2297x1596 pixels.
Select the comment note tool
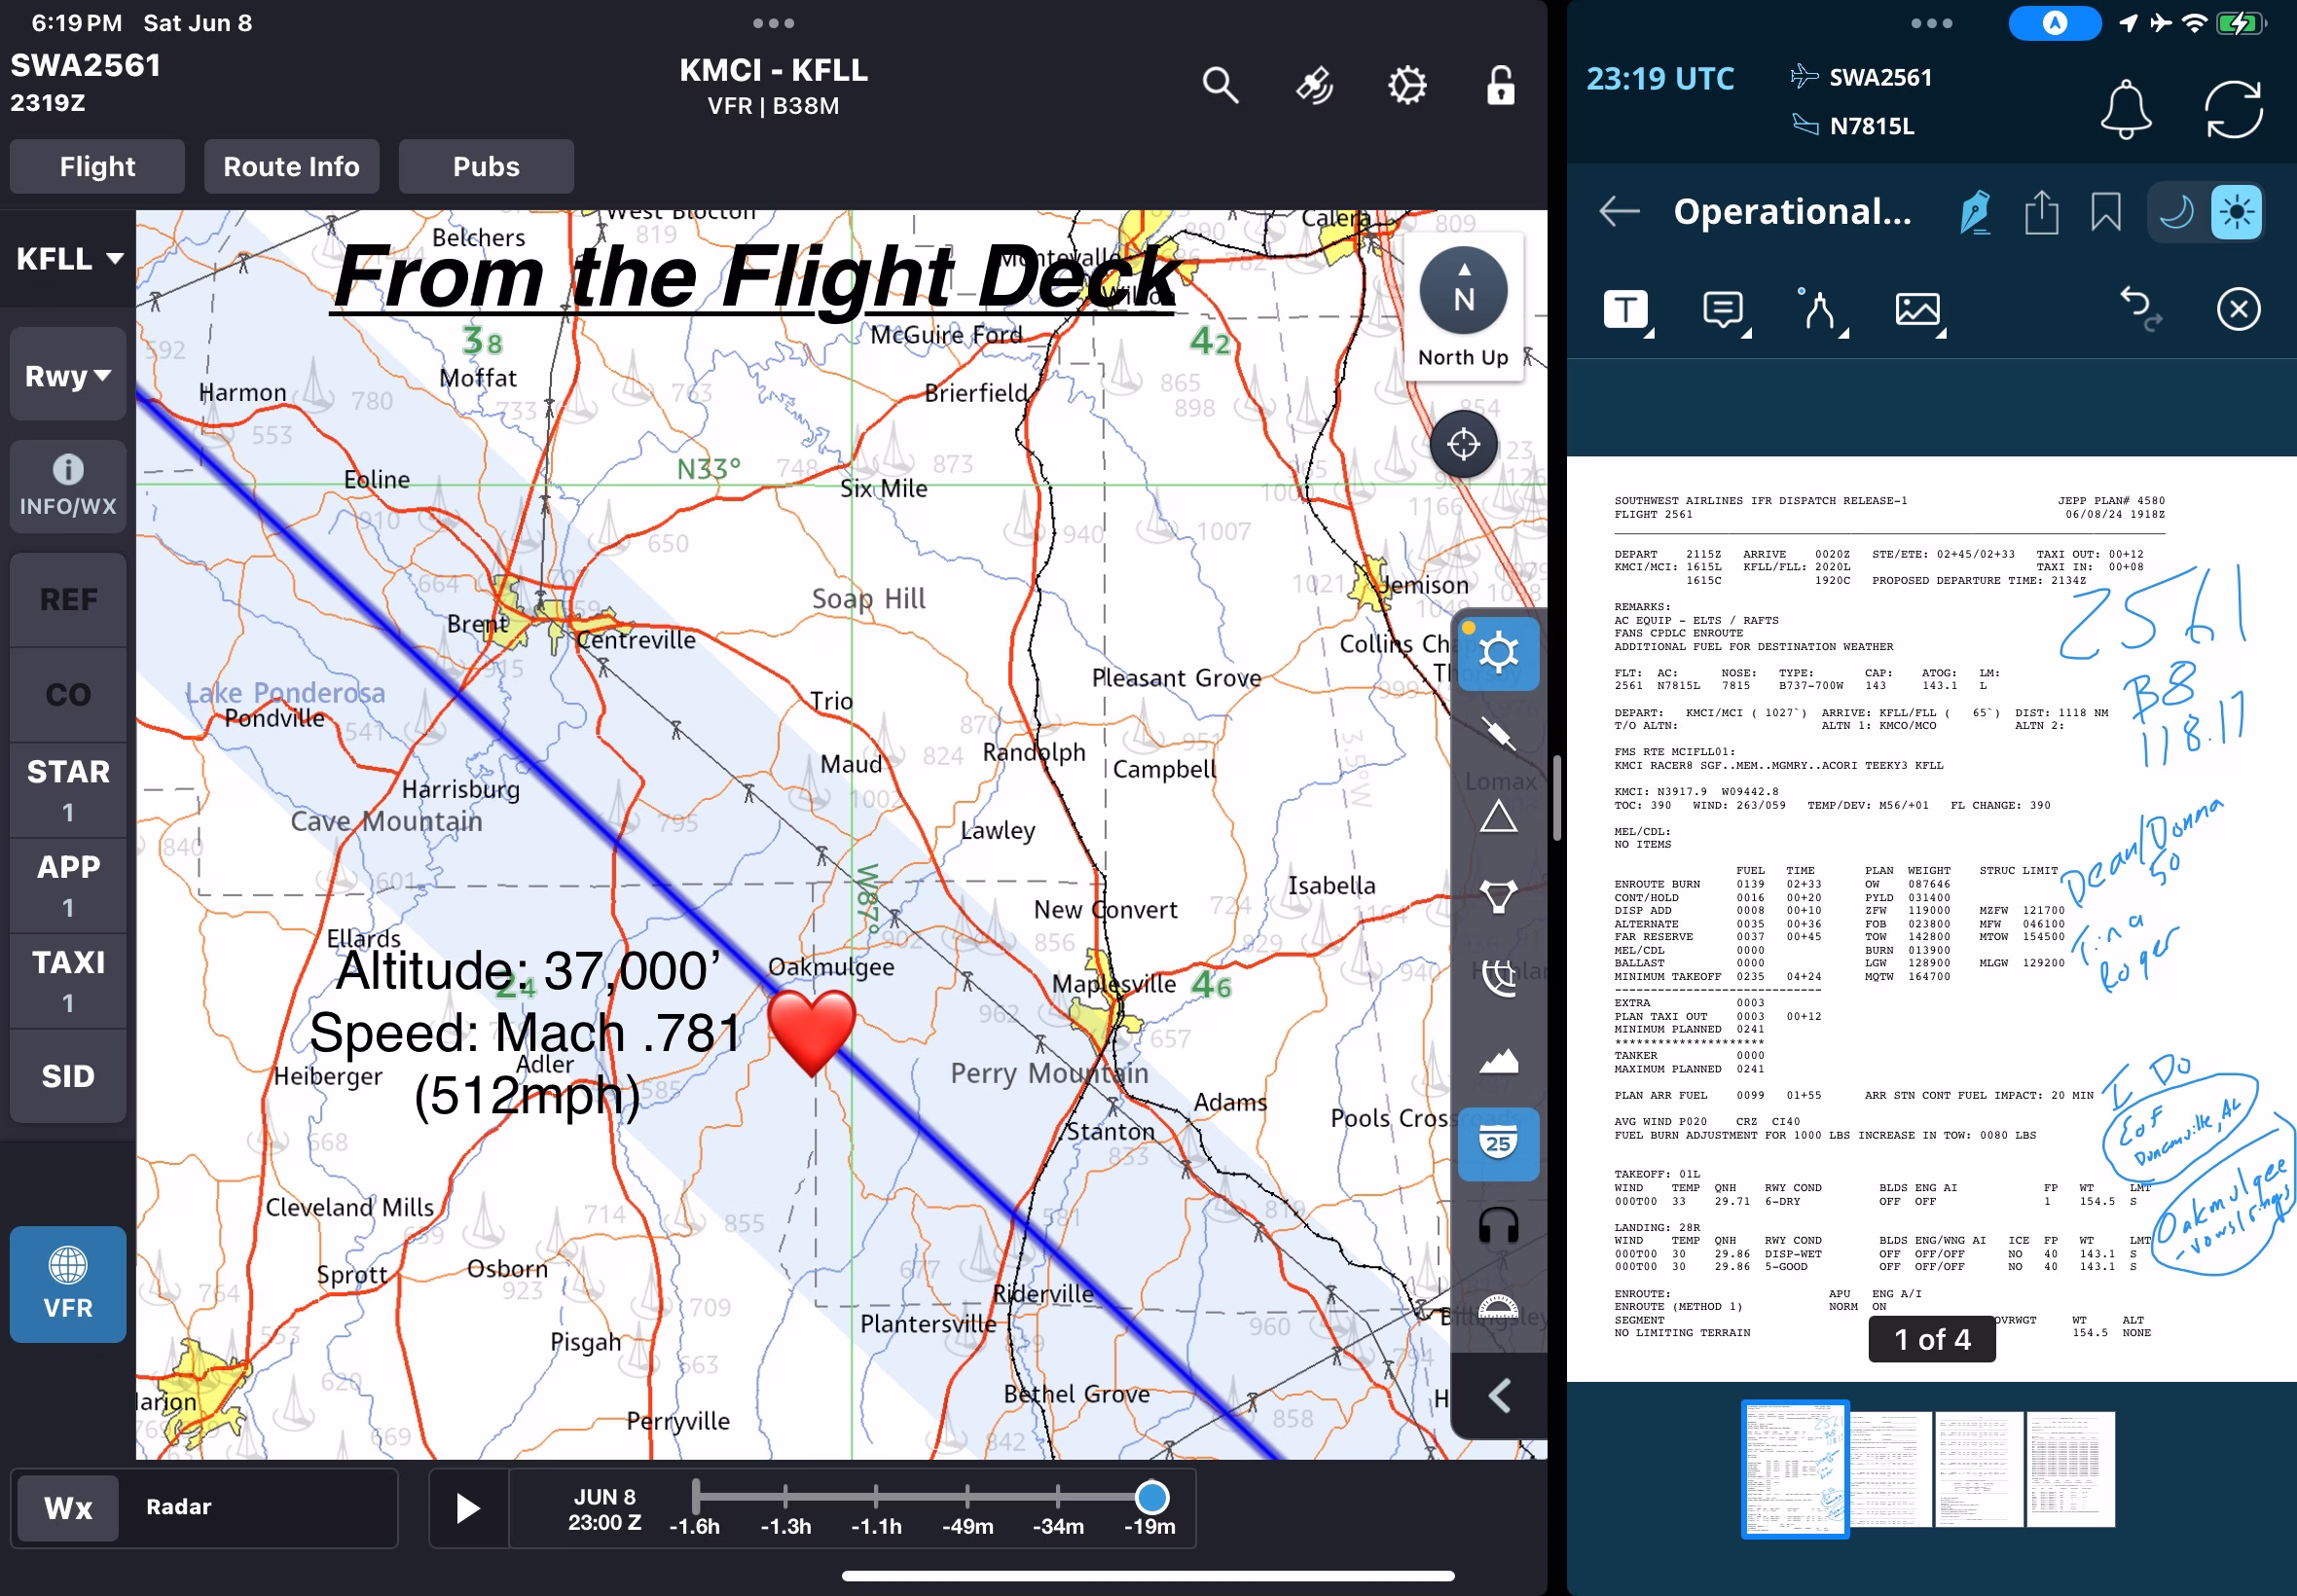click(x=1723, y=309)
